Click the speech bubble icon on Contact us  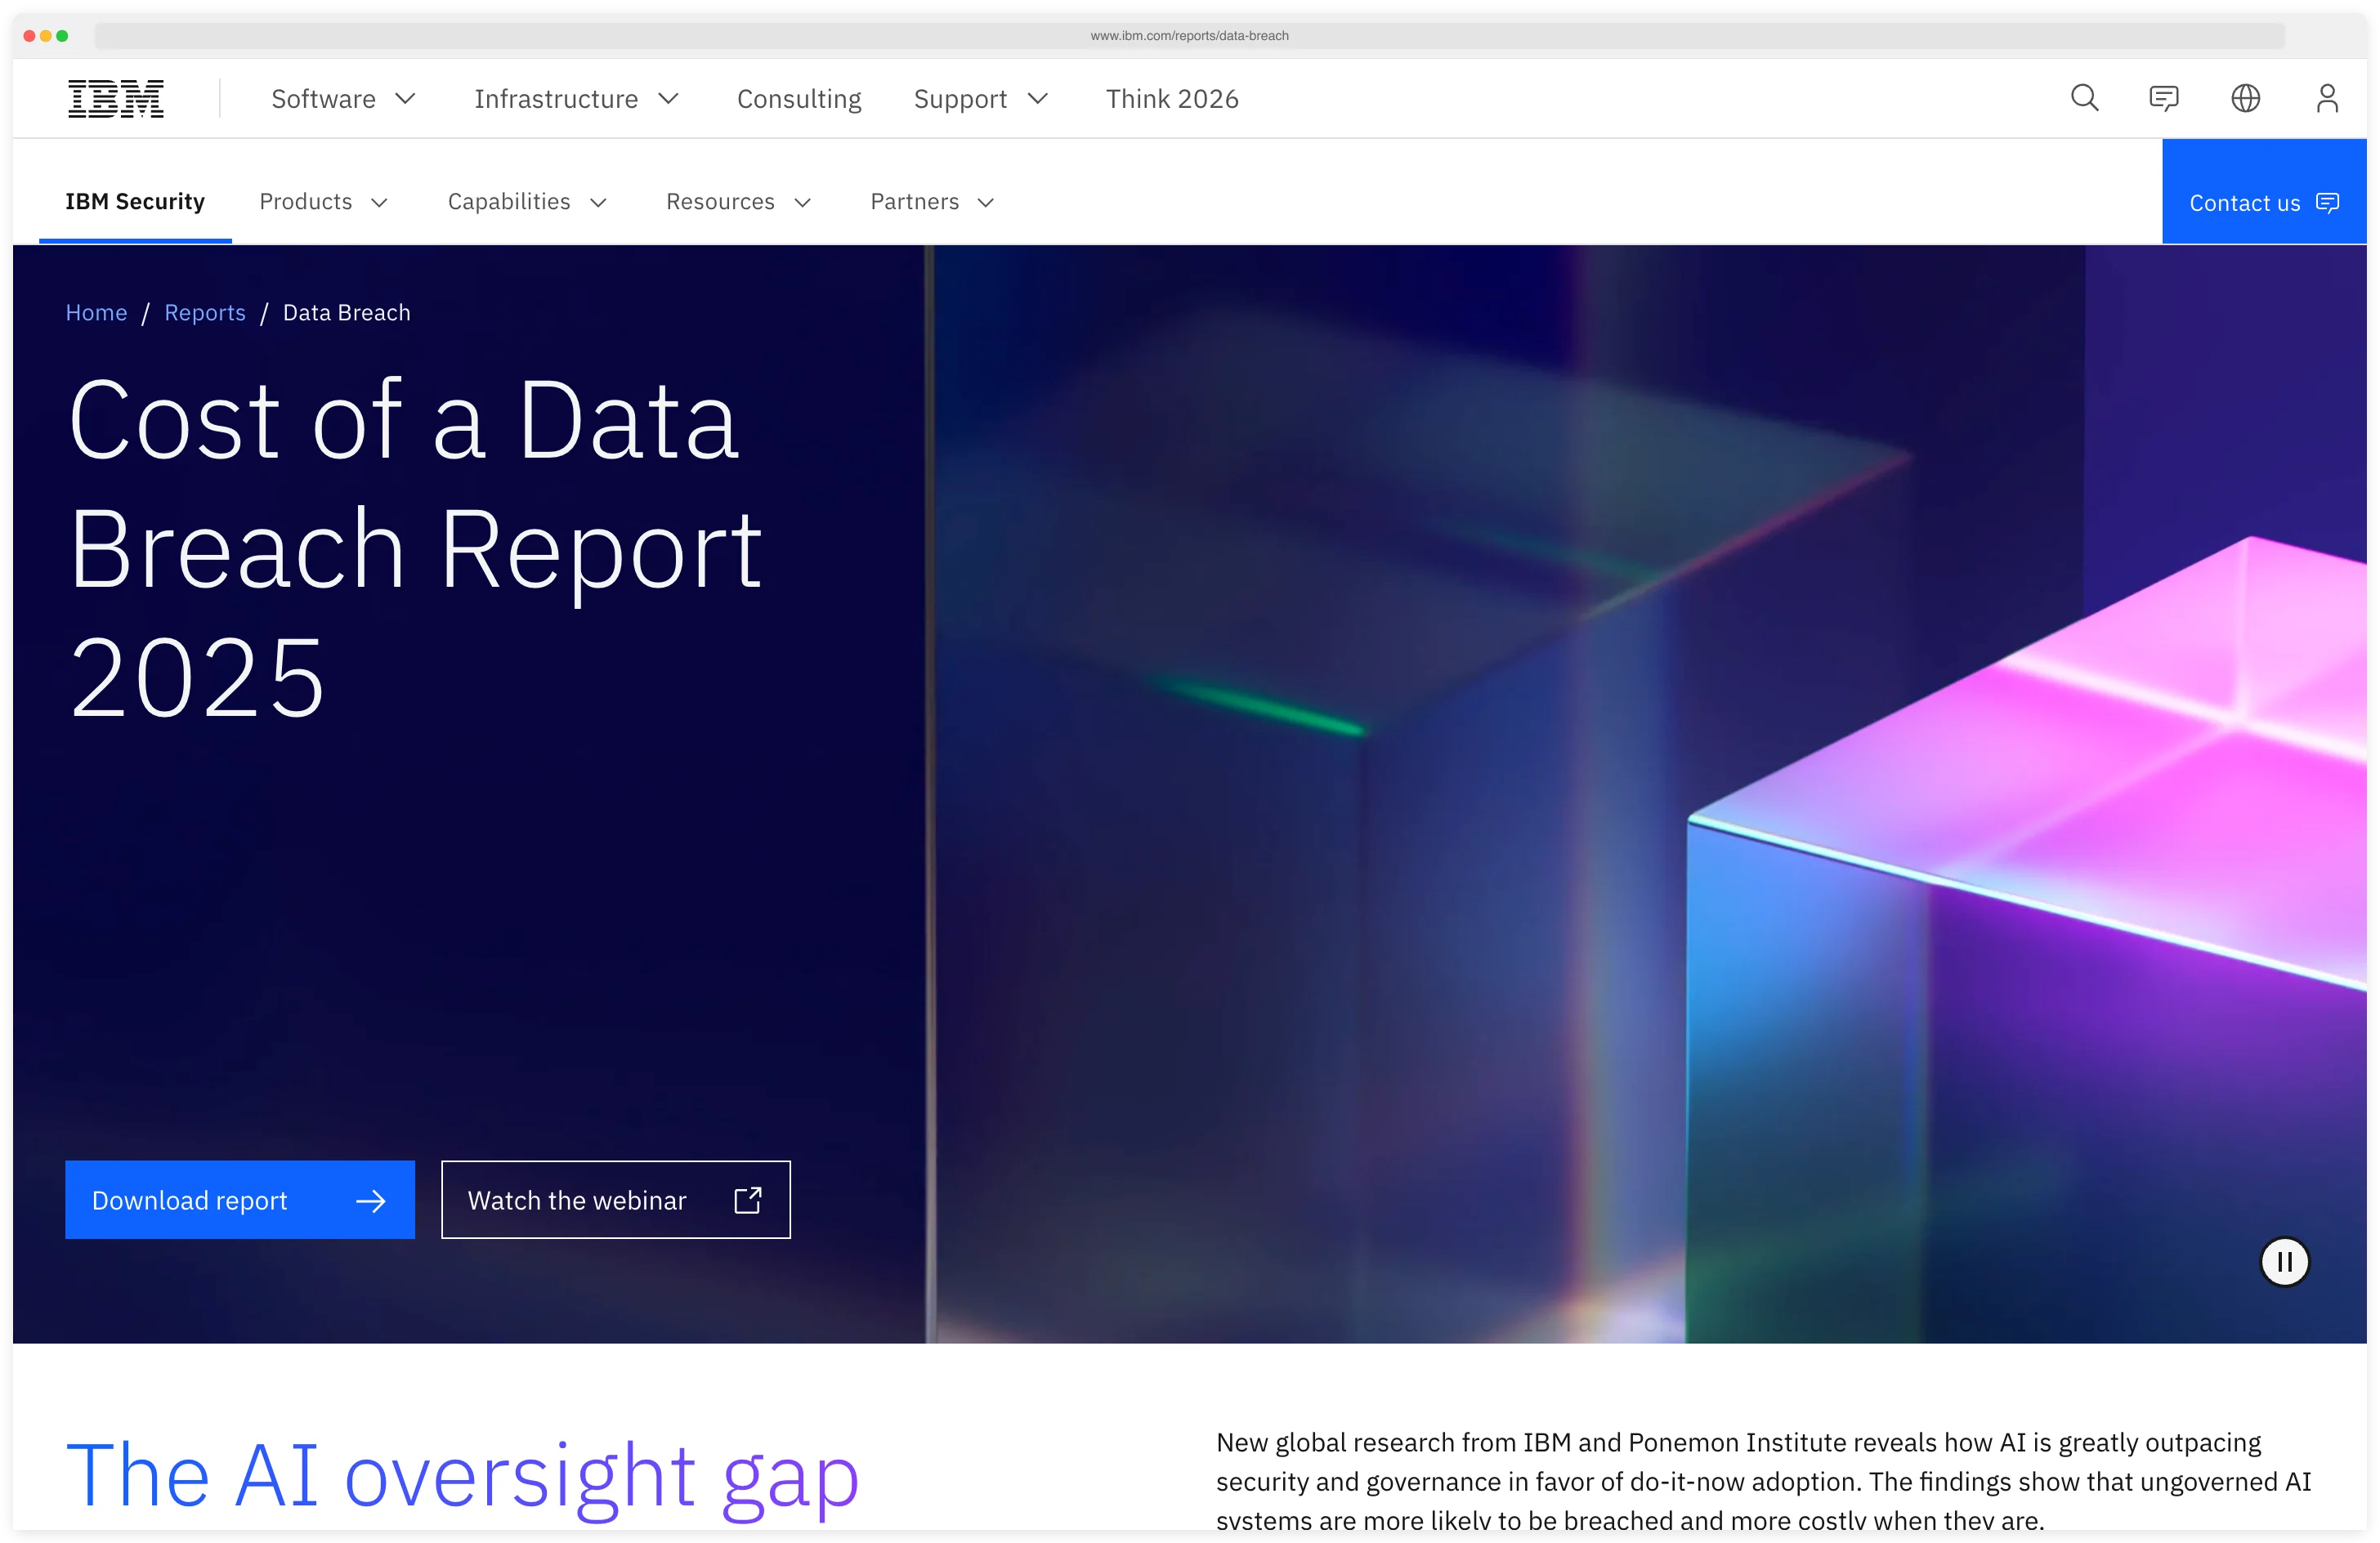[2328, 203]
